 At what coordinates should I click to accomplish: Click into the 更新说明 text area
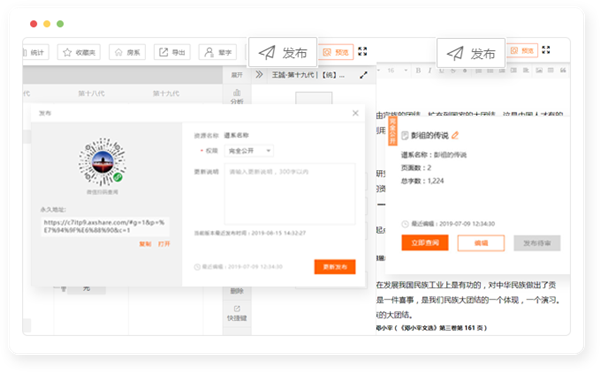[x=290, y=194]
